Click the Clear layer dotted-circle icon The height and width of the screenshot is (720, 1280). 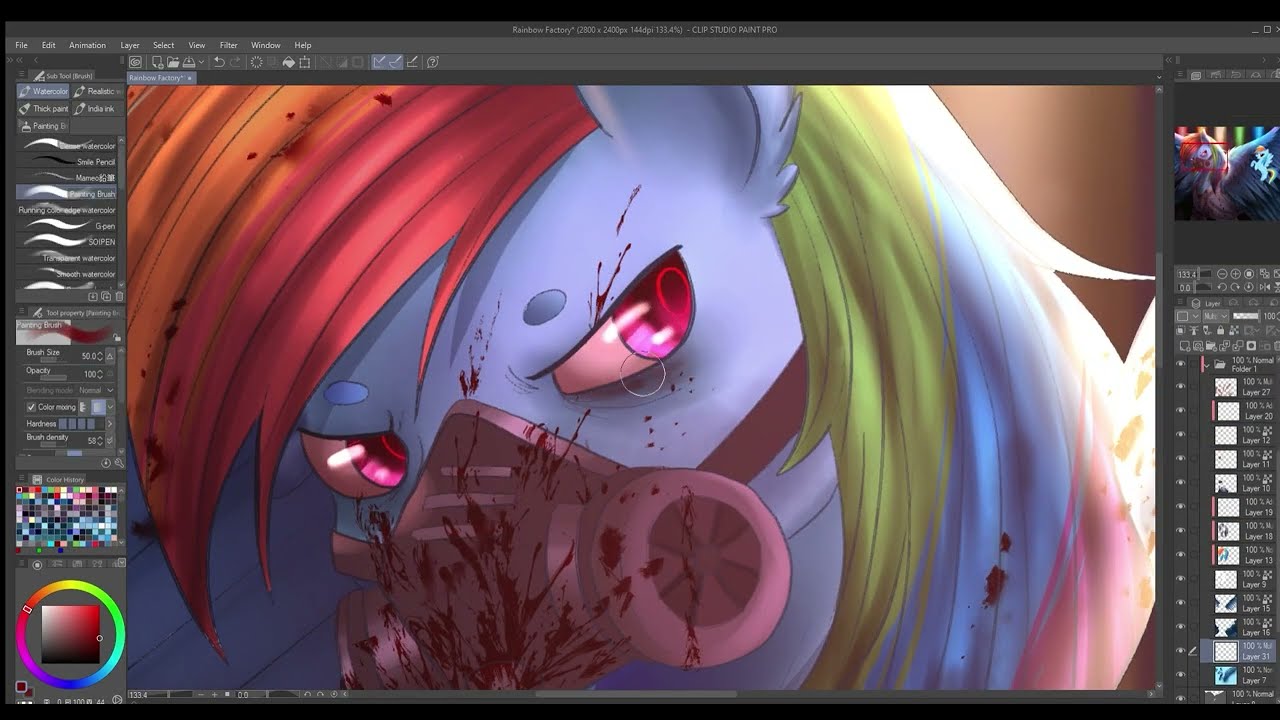(257, 62)
